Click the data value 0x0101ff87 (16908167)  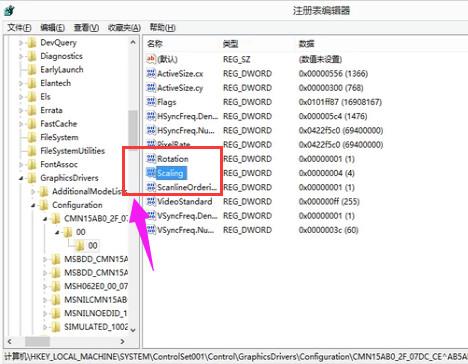point(340,102)
